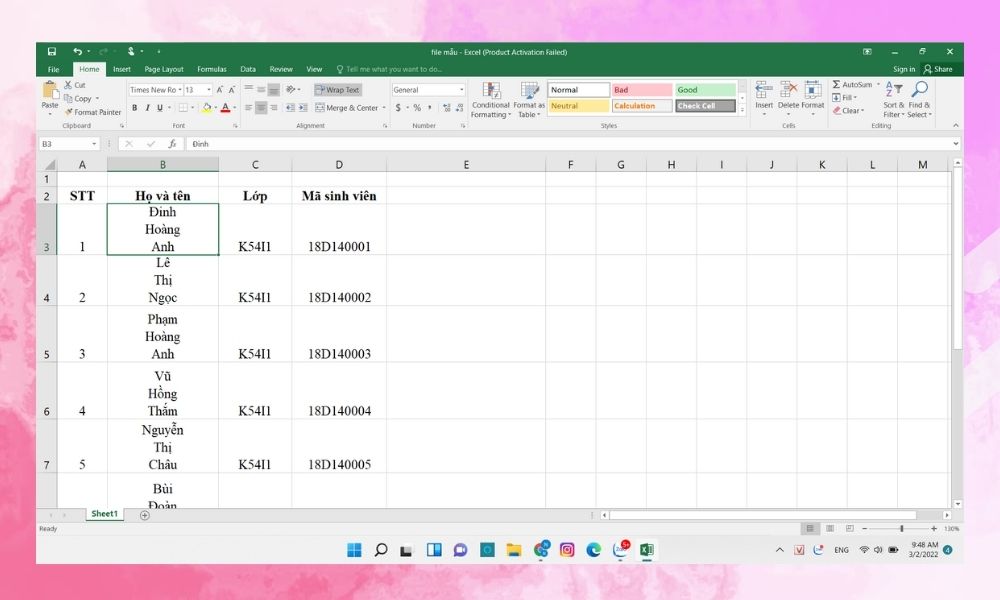Toggle italic formatting
The image size is (1000, 600).
coord(147,108)
